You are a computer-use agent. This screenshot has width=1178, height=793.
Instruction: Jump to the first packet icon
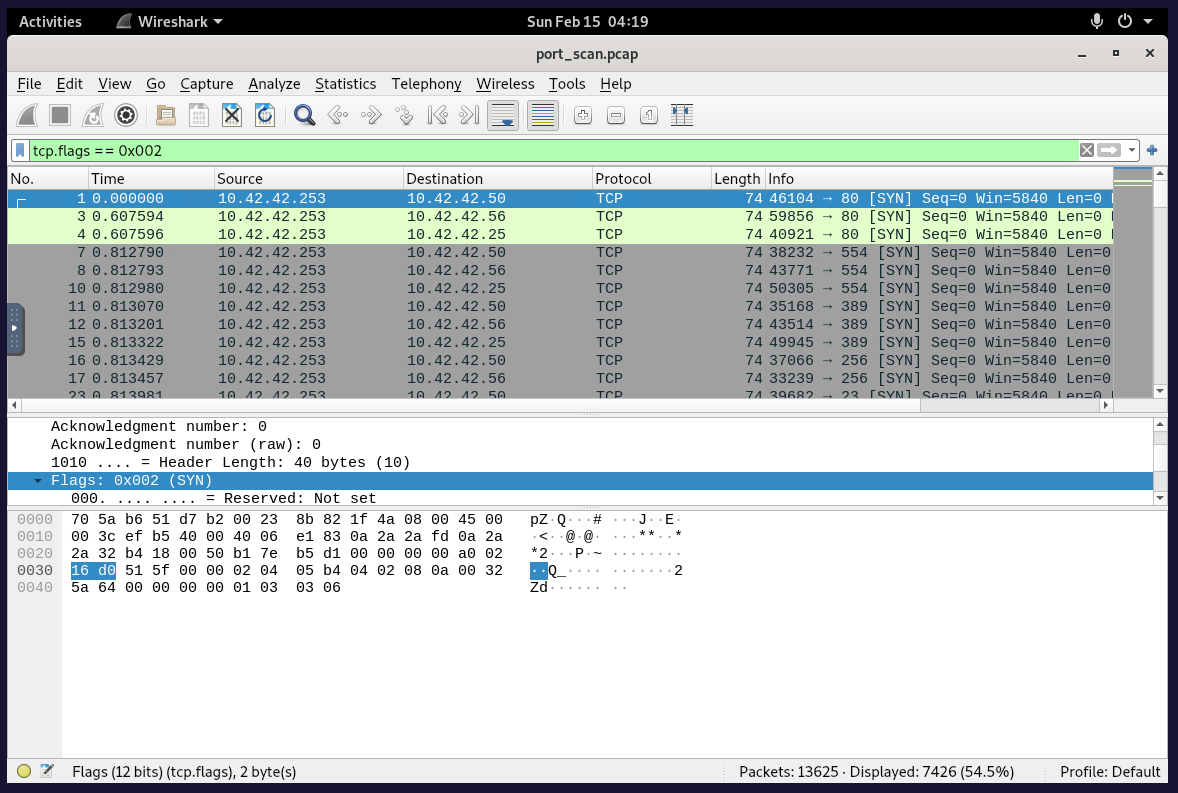(x=437, y=115)
